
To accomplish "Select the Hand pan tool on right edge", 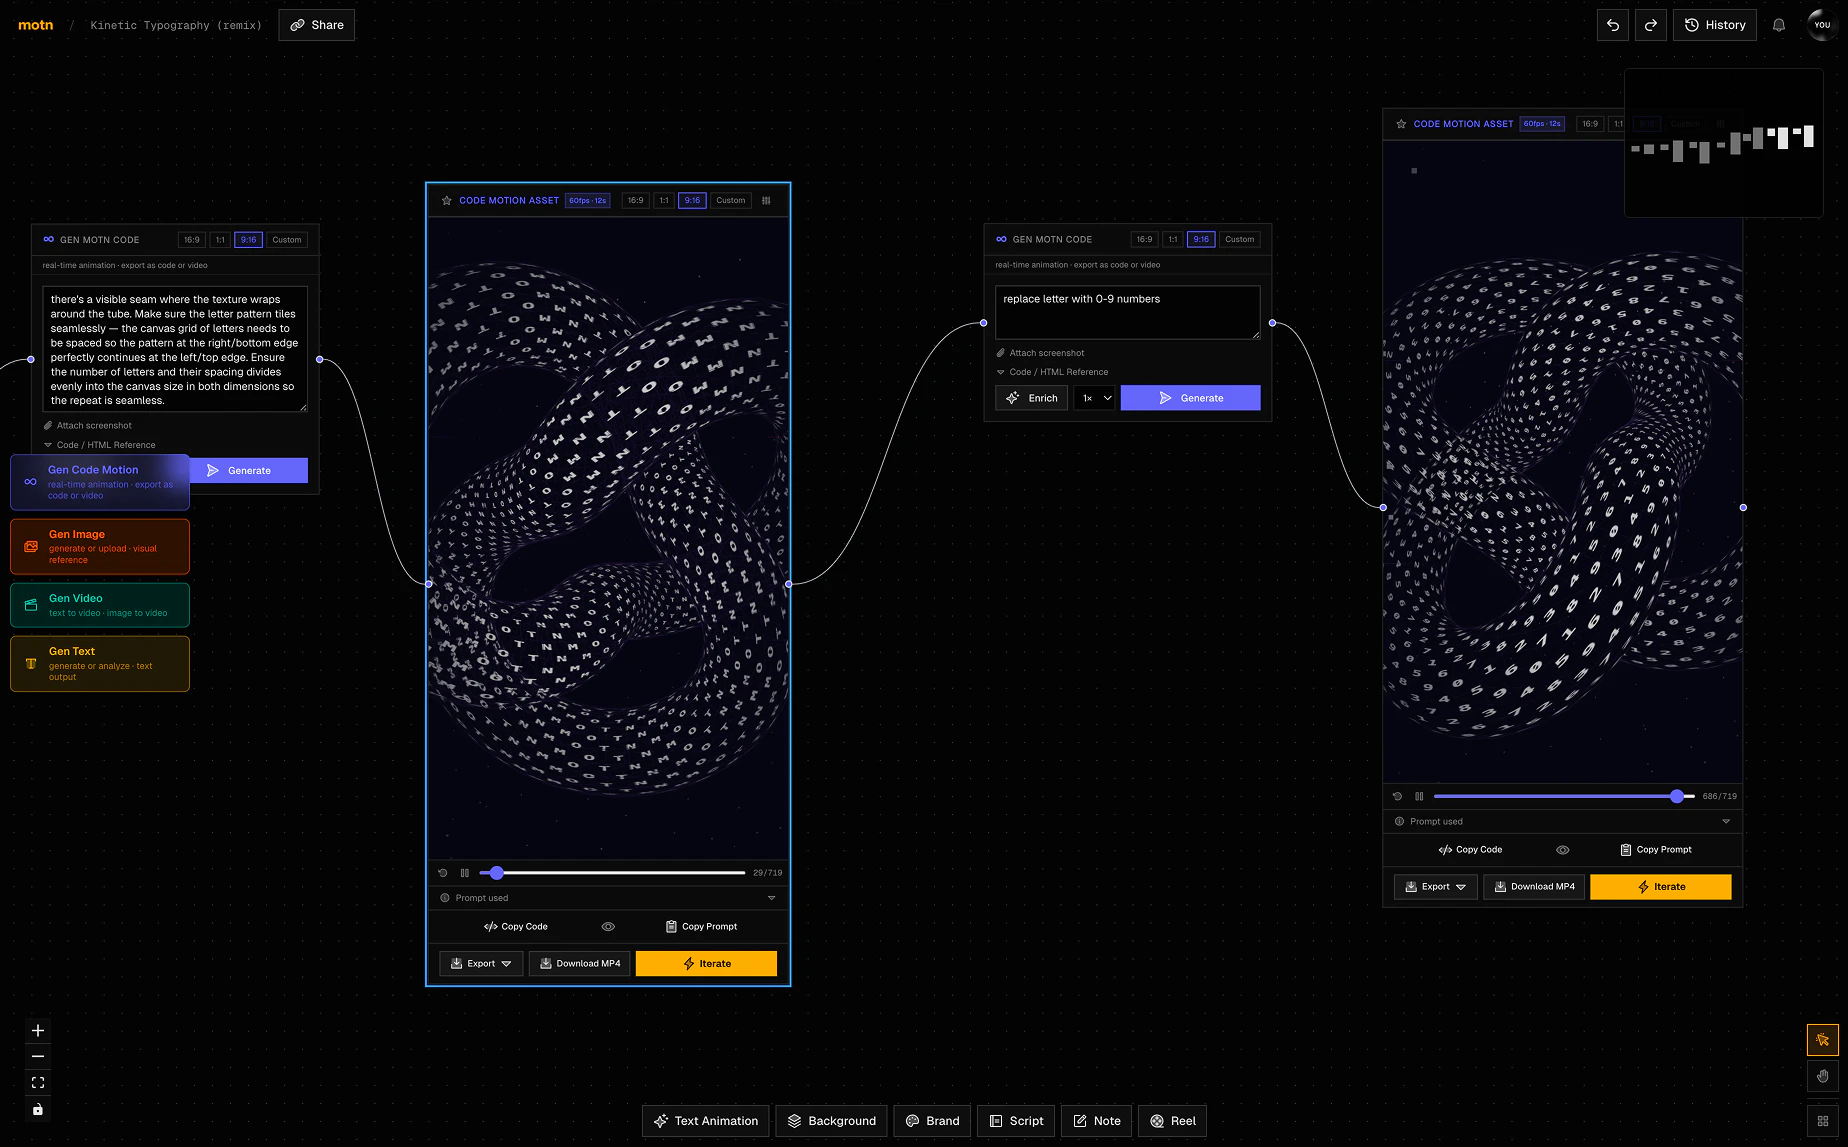I will coord(1822,1076).
